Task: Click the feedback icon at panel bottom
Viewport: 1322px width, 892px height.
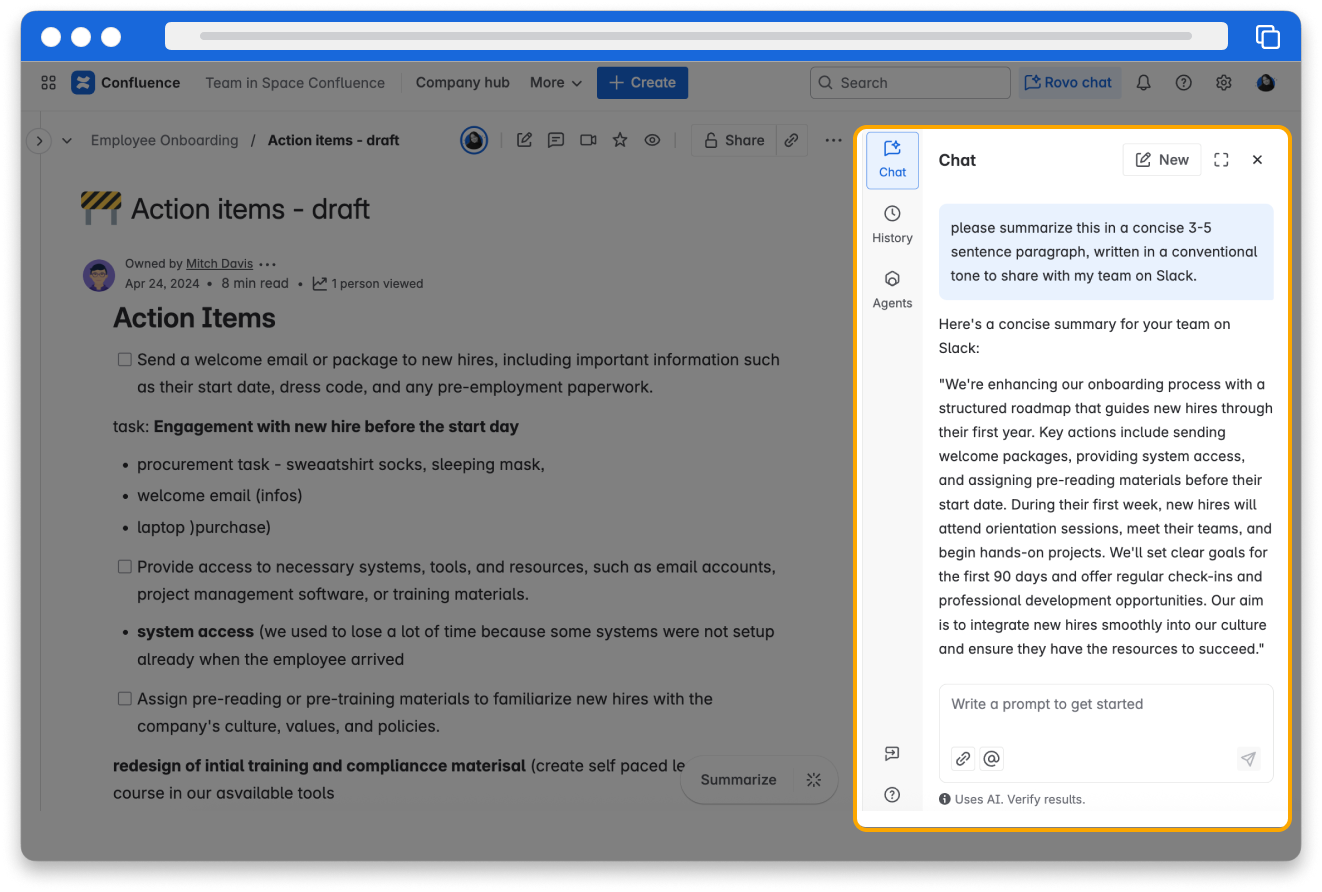Action: pyautogui.click(x=892, y=753)
